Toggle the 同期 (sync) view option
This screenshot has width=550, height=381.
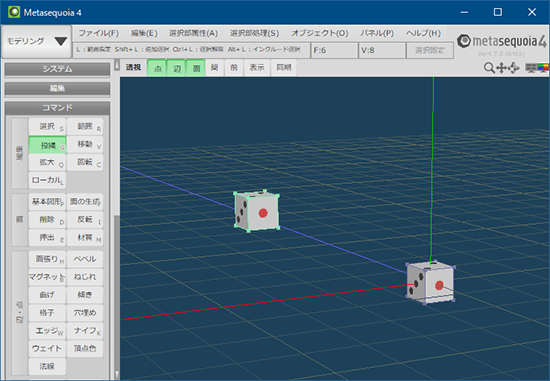pos(284,68)
